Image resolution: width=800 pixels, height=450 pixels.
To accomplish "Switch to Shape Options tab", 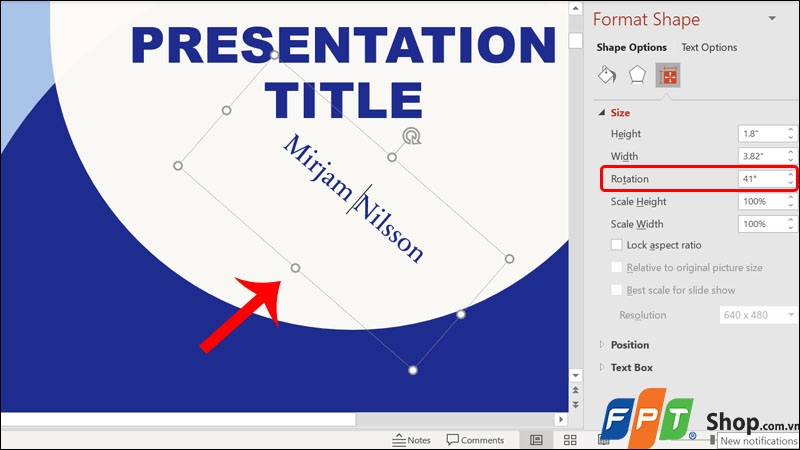I will coord(631,47).
